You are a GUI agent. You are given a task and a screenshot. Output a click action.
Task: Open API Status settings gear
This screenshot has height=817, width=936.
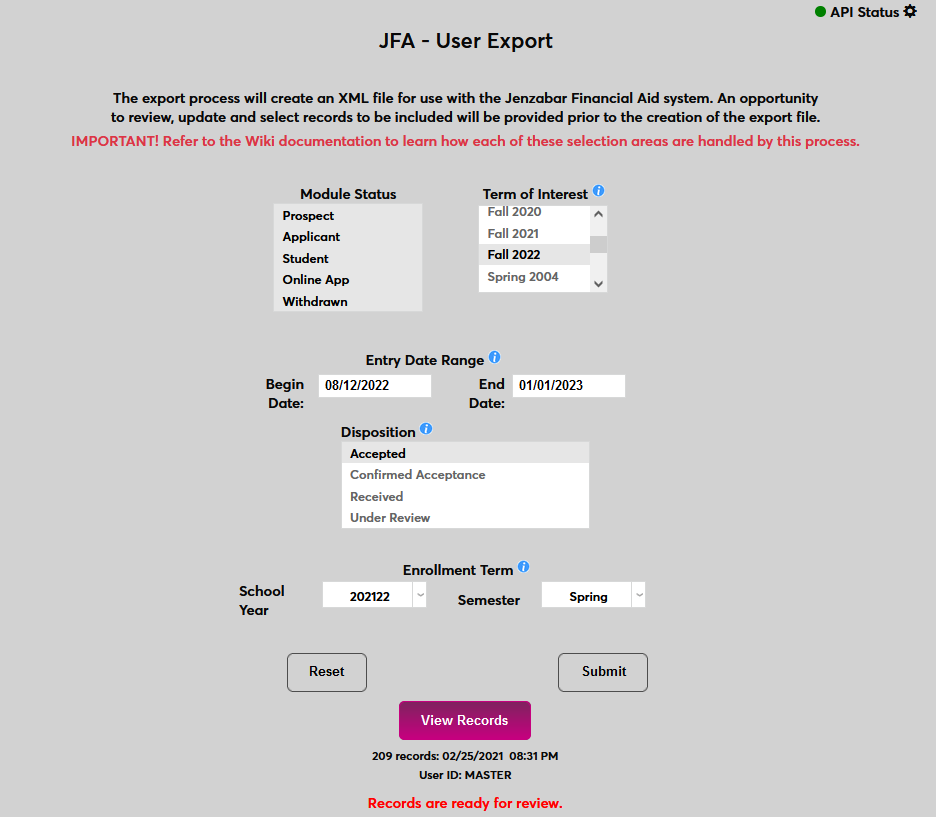coord(910,11)
